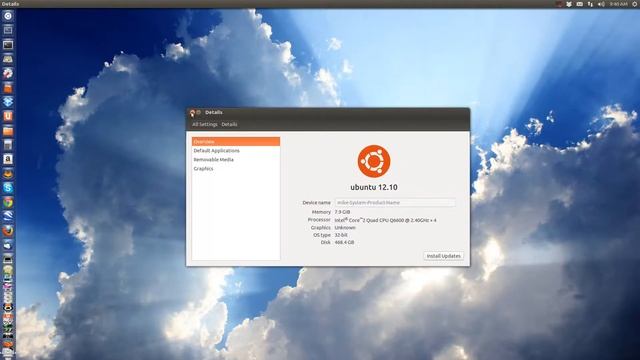Launch the Terminal from the launcher
Screen dimensions: 640x360
[8, 45]
